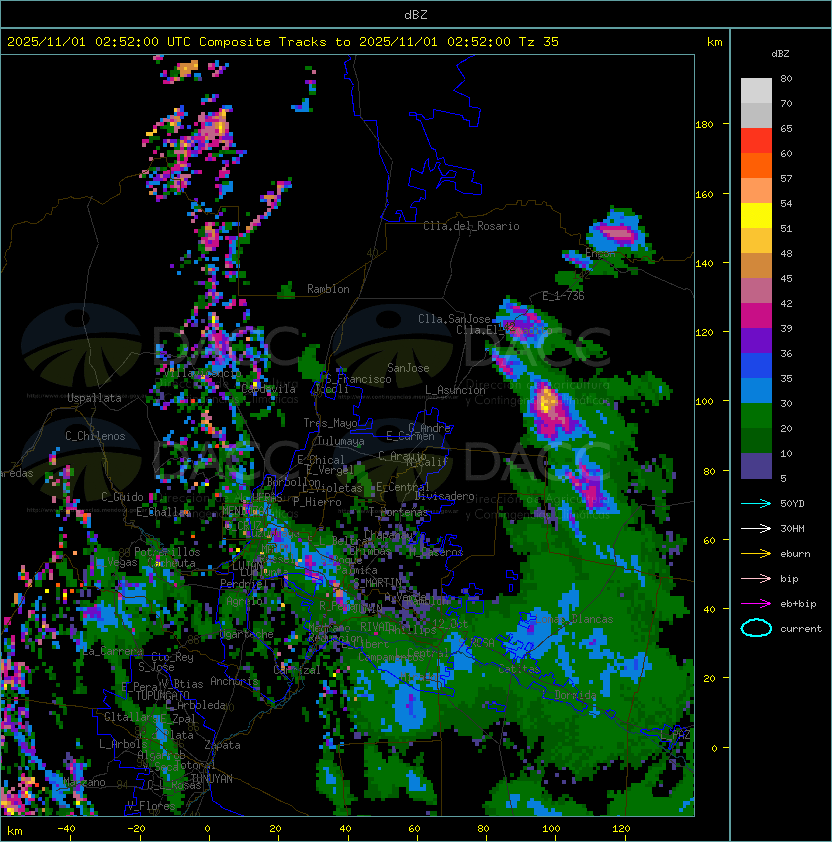Click the yellow eburn arrow in legend

tap(756, 554)
